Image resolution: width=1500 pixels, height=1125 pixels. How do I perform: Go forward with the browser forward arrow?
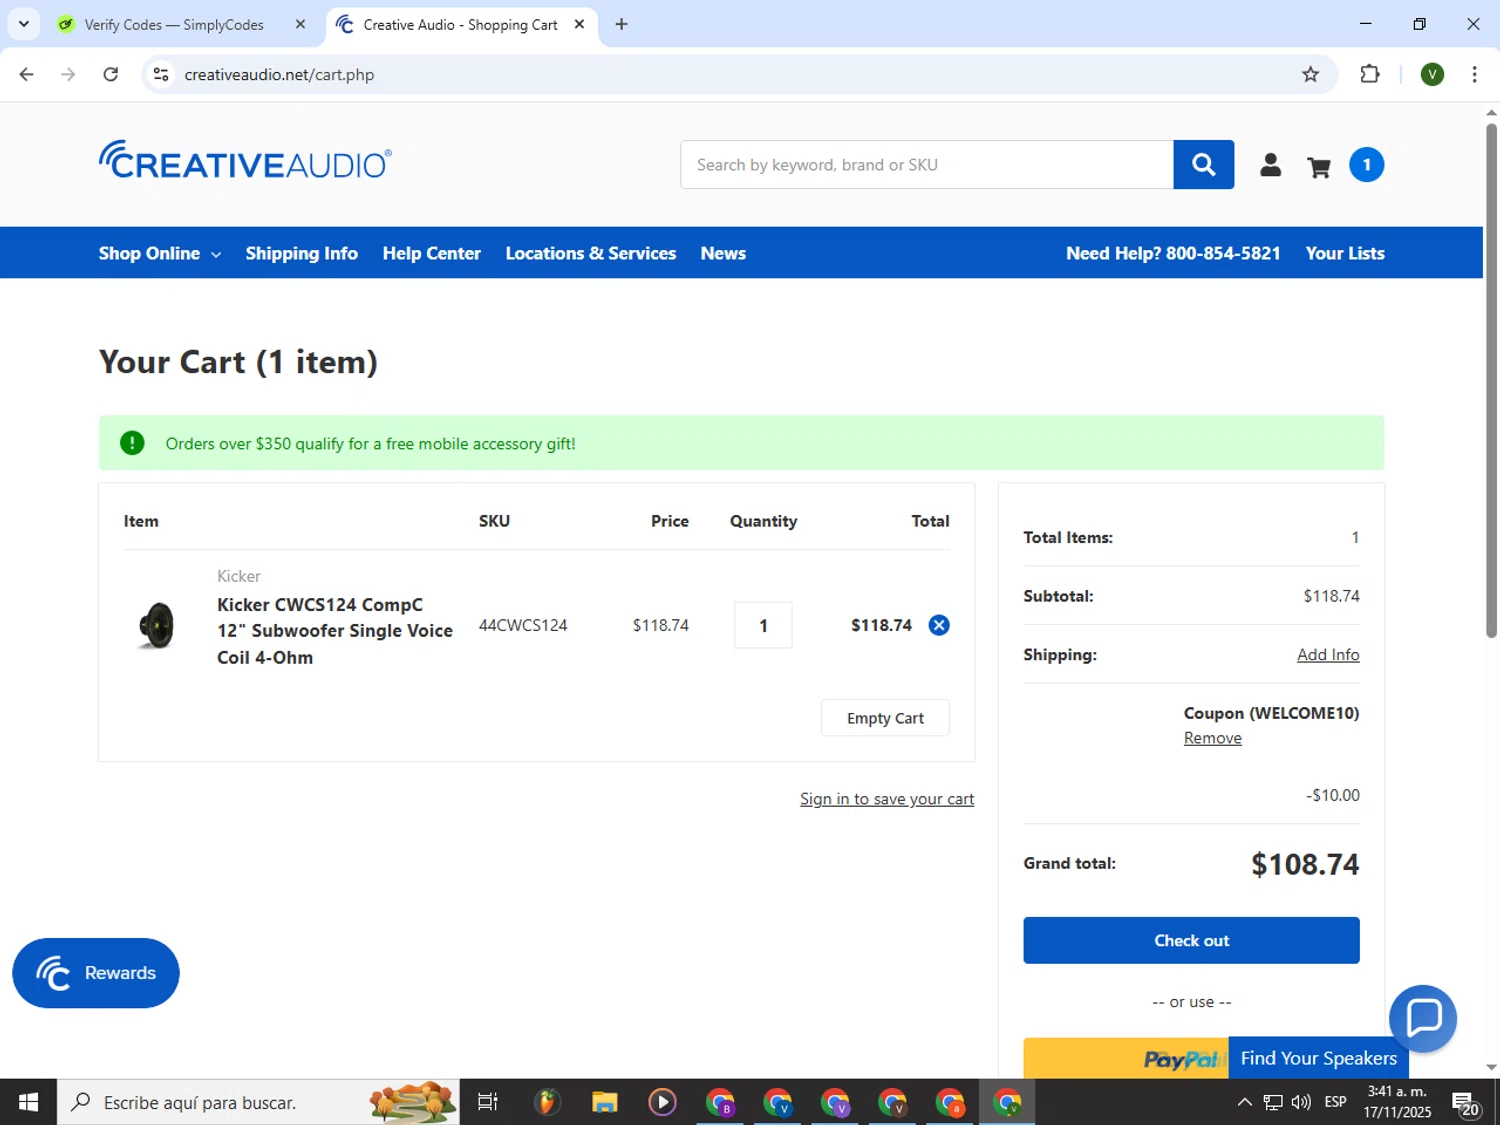pyautogui.click(x=68, y=74)
